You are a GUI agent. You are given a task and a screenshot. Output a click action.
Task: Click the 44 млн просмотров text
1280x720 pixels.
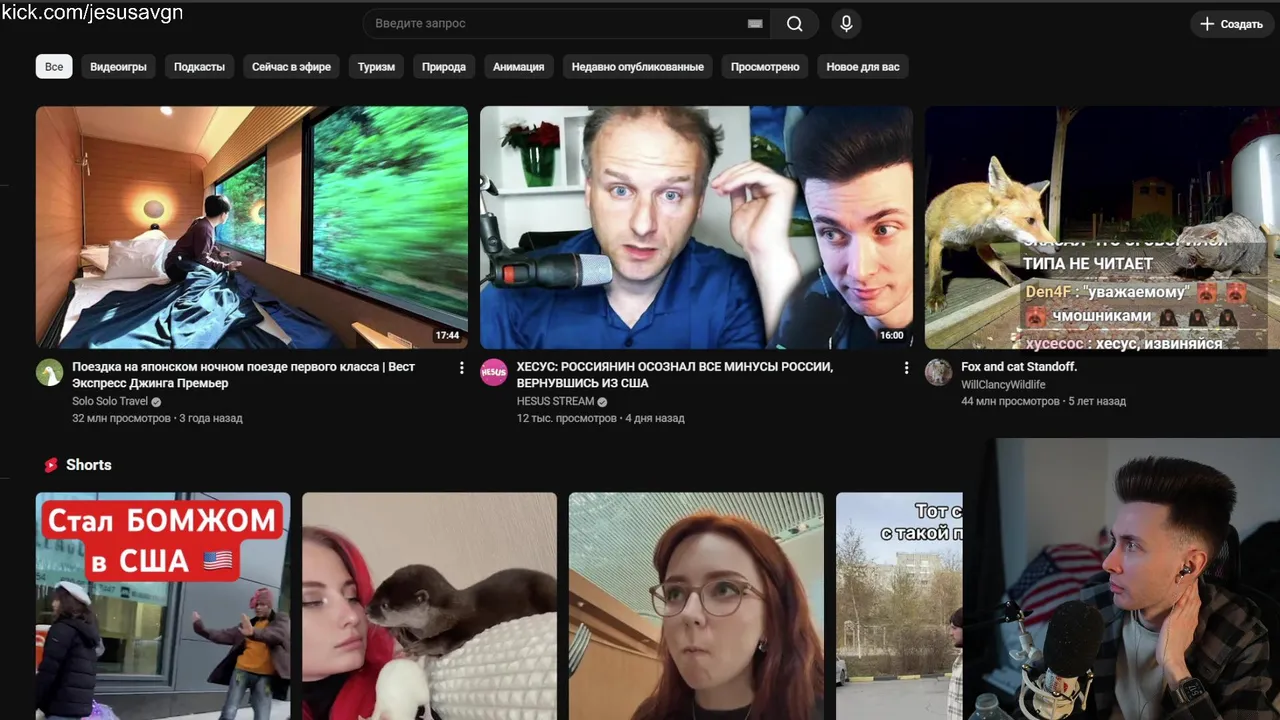(x=1010, y=401)
